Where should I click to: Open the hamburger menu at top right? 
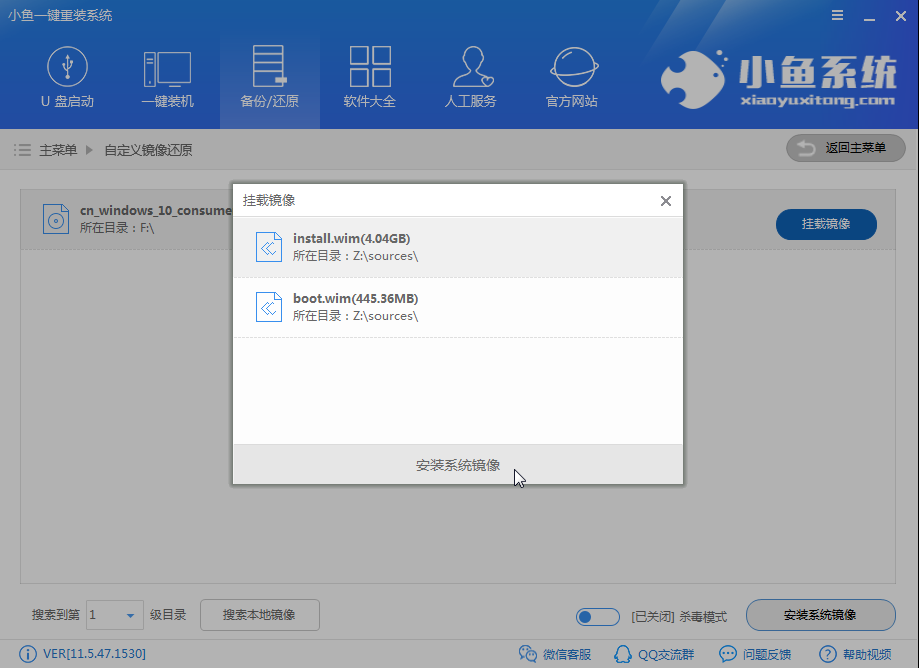point(837,15)
